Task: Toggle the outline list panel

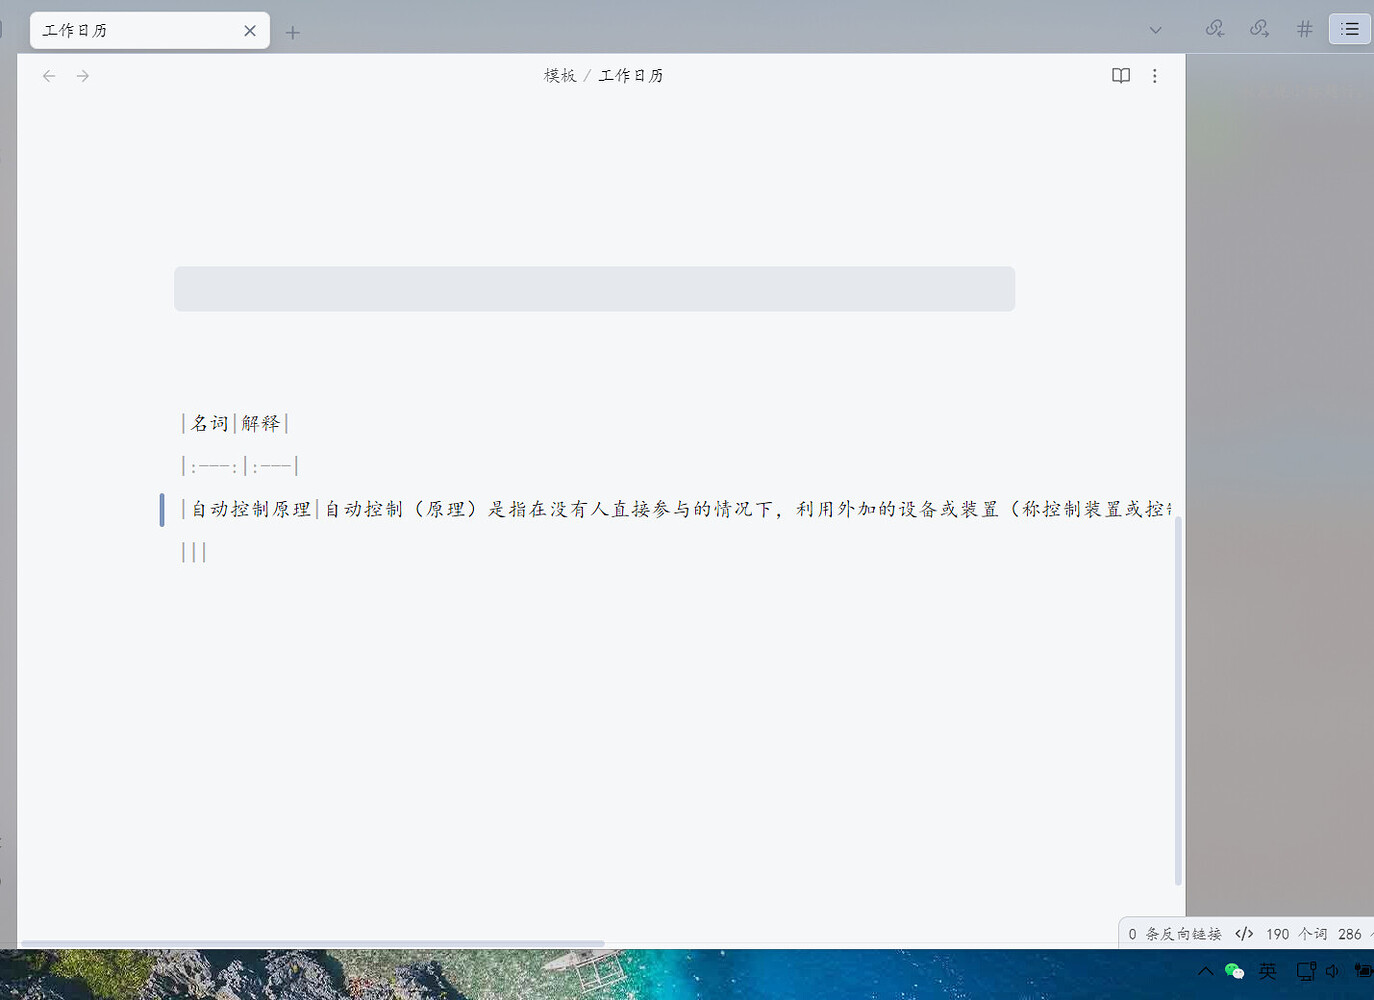Action: 1349,29
